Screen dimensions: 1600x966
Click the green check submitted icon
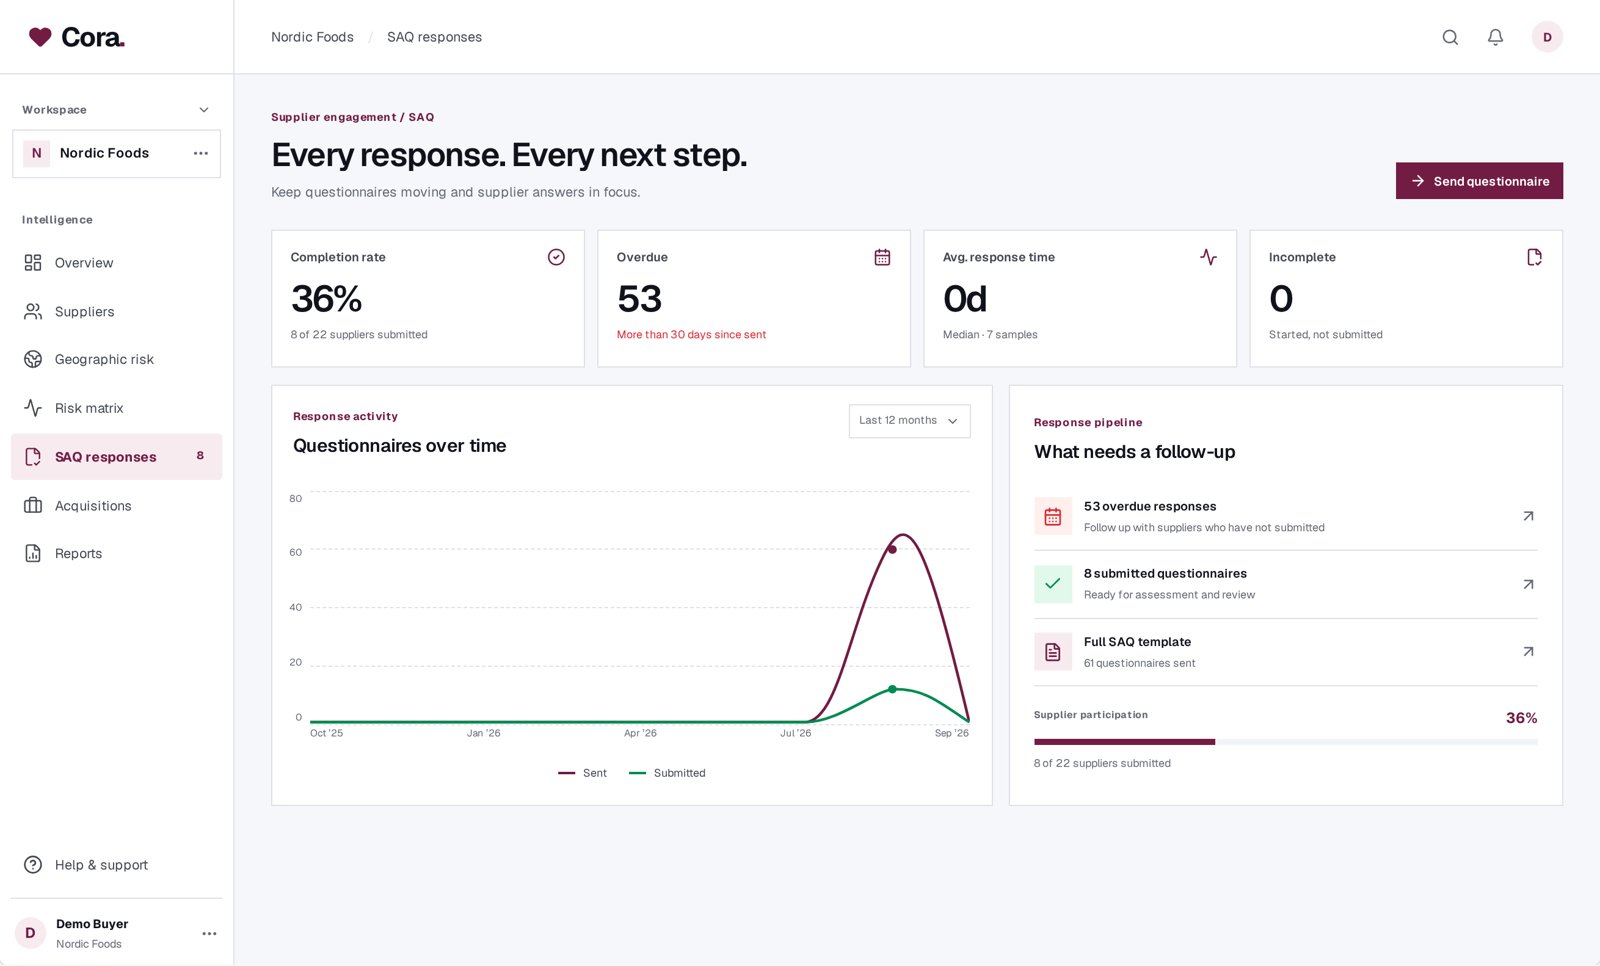[x=1053, y=584]
